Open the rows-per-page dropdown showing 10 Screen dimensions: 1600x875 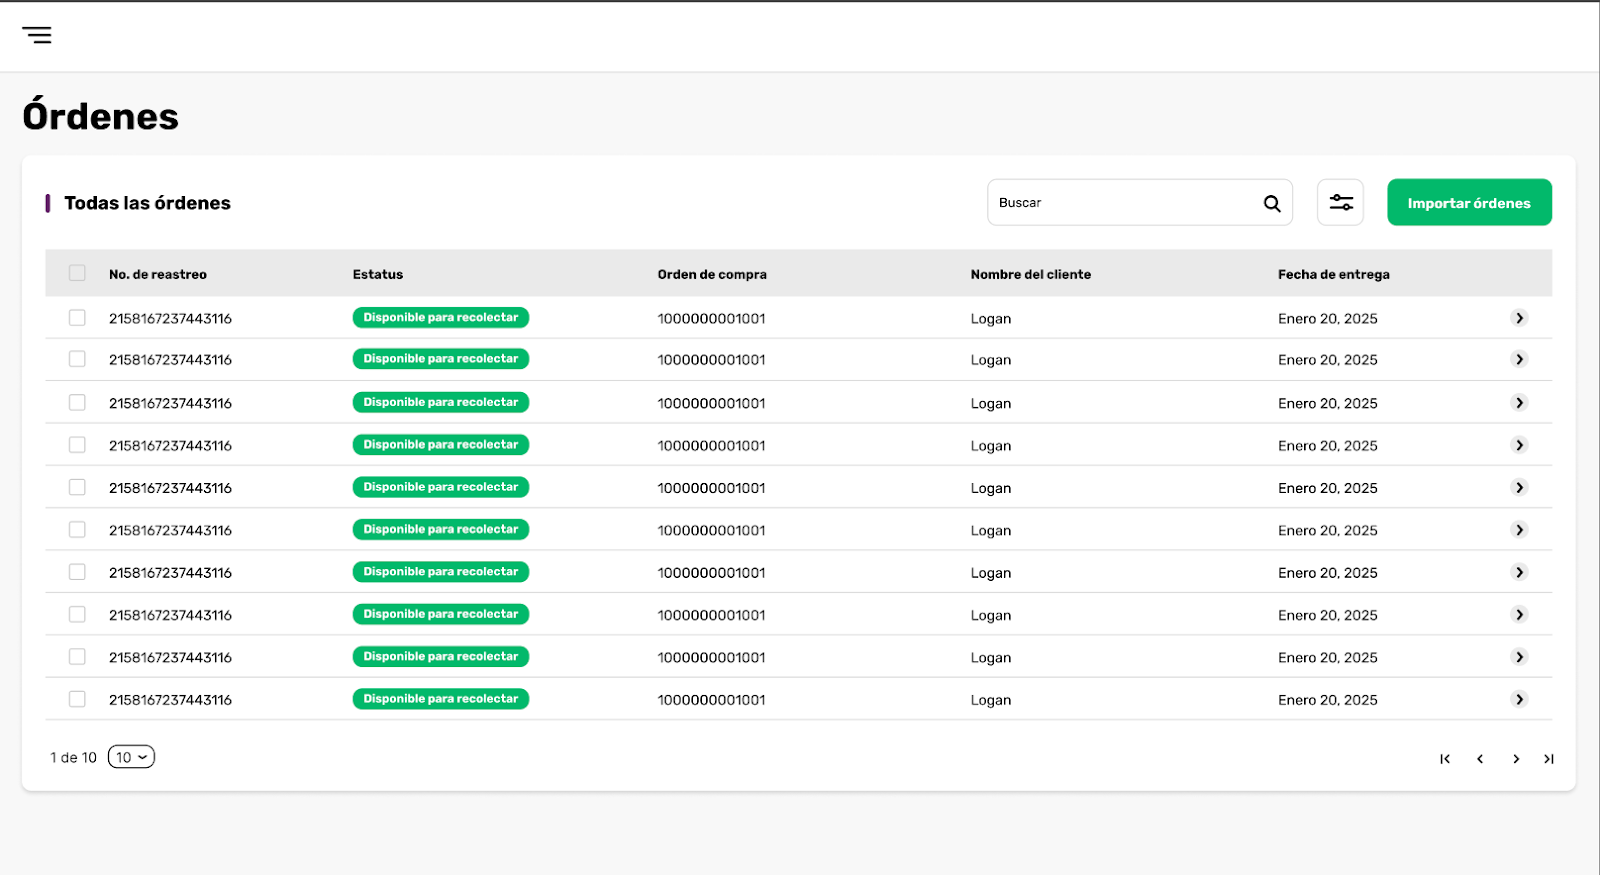[x=131, y=757]
